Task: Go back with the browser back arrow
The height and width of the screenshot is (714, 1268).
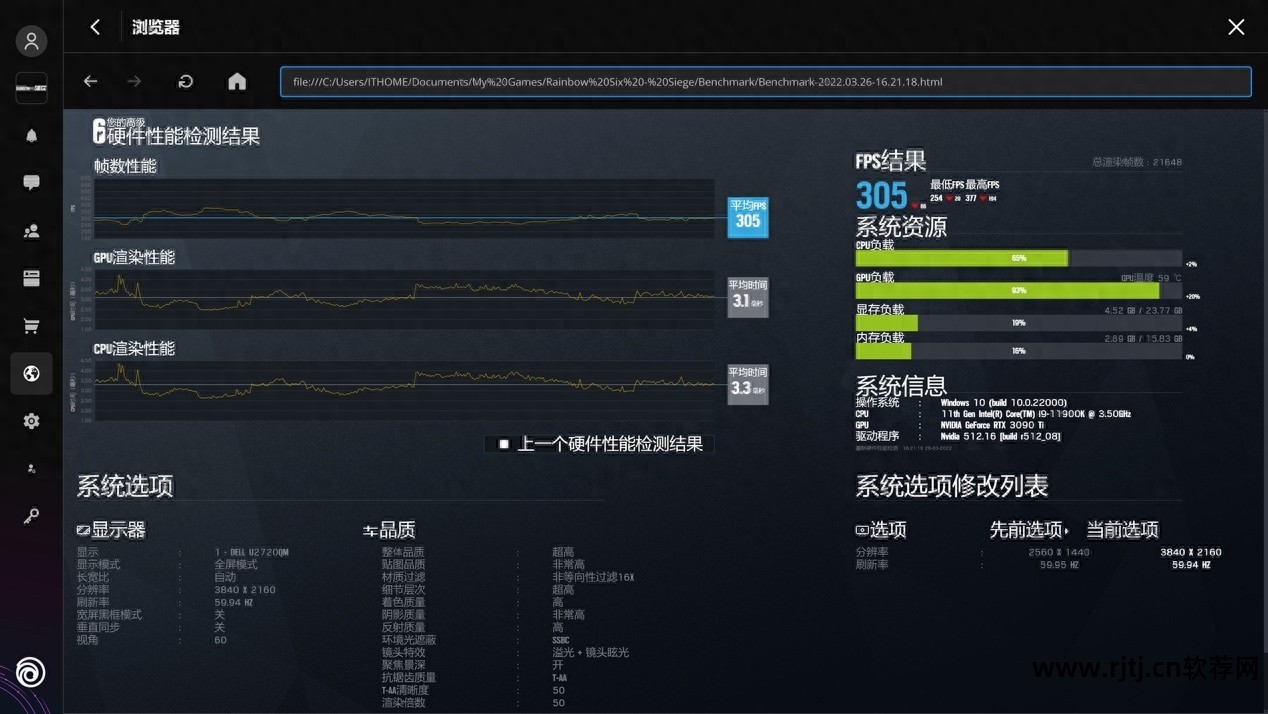Action: pos(90,81)
